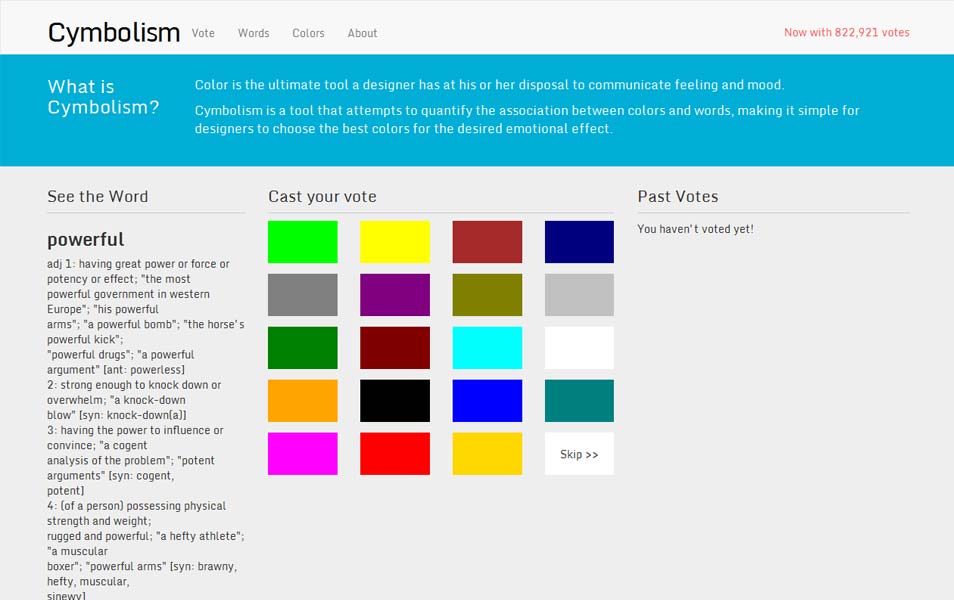Select the black swatch
This screenshot has height=600, width=954.
tap(395, 401)
